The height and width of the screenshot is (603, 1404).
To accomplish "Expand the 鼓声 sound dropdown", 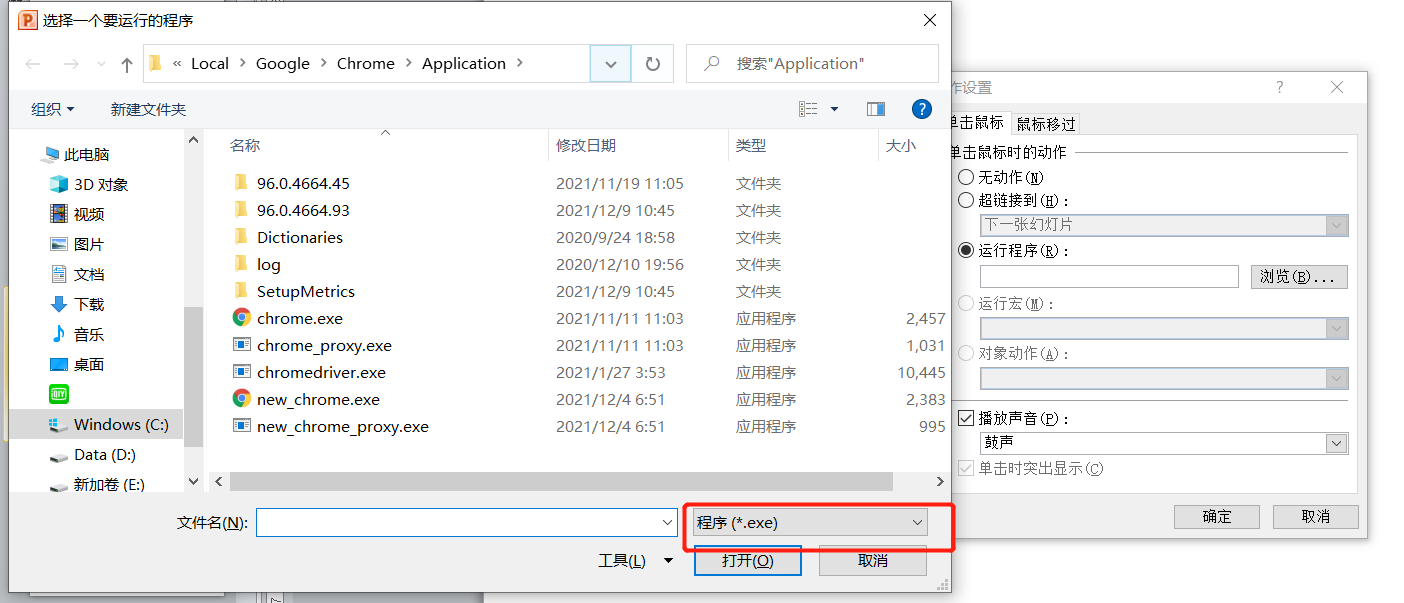I will [1336, 443].
